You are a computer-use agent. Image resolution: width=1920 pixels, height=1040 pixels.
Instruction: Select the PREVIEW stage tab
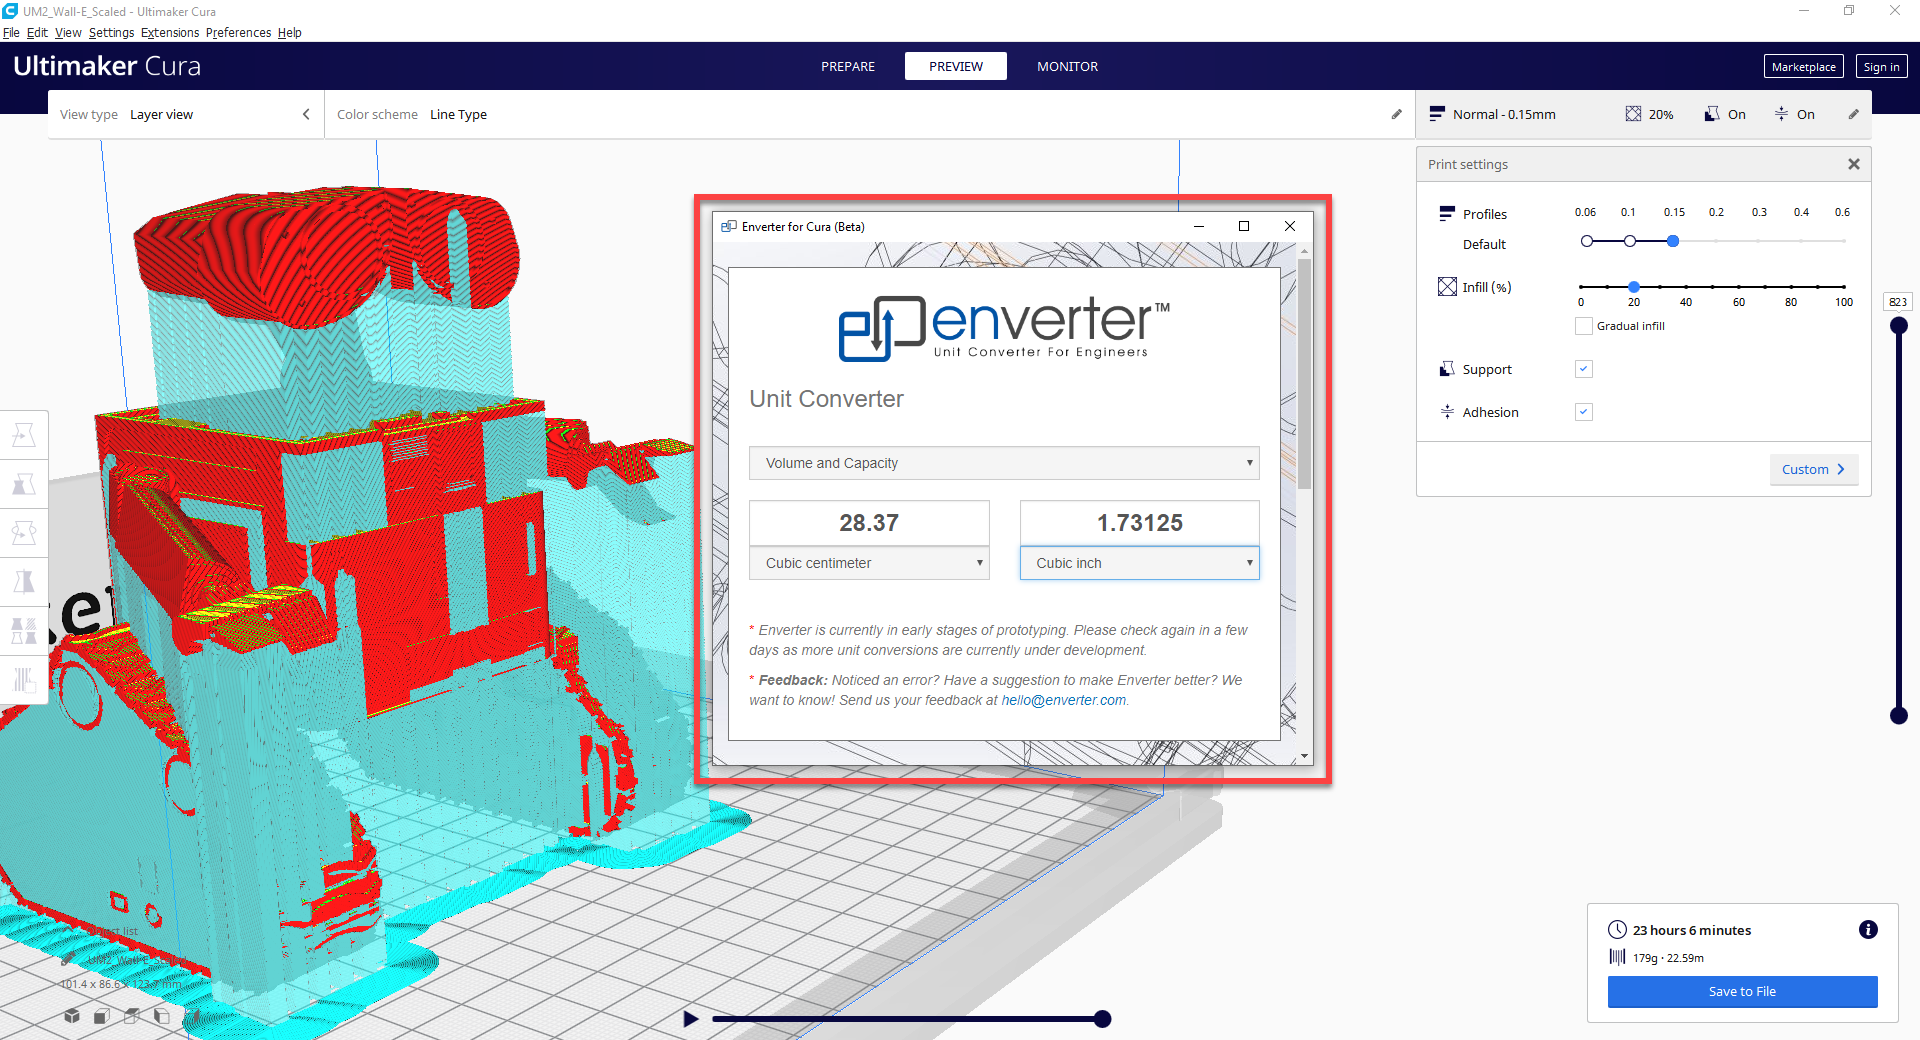click(956, 66)
